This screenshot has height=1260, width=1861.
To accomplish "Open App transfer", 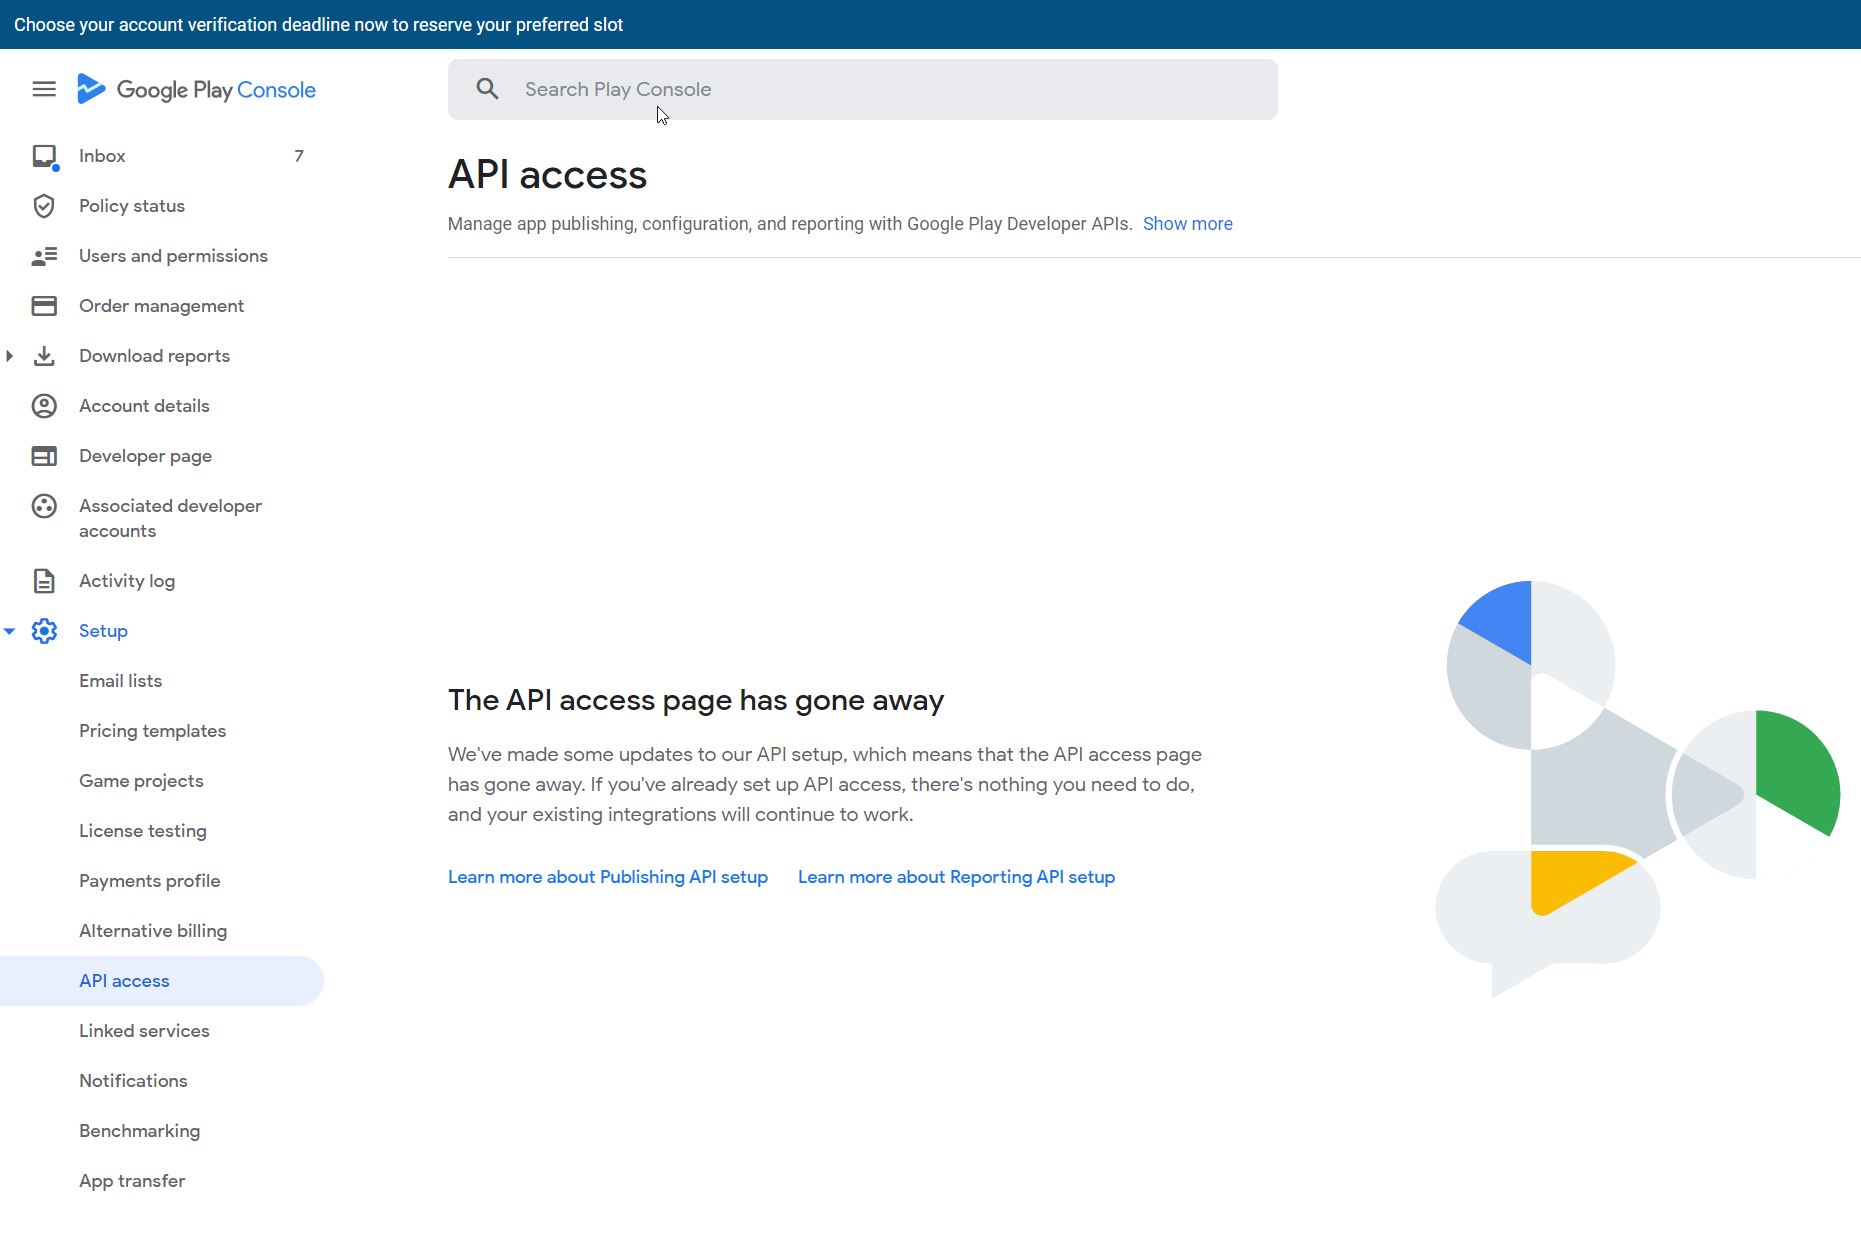I will click(132, 1181).
